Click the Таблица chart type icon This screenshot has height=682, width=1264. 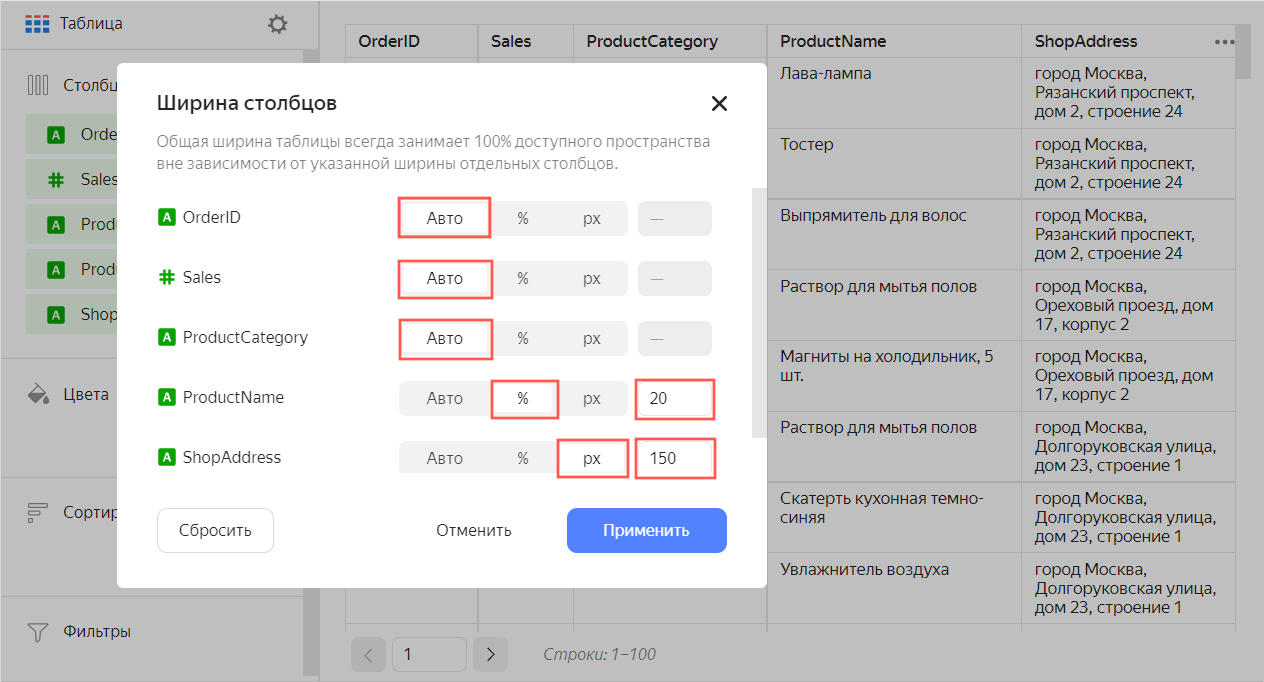tap(37, 24)
